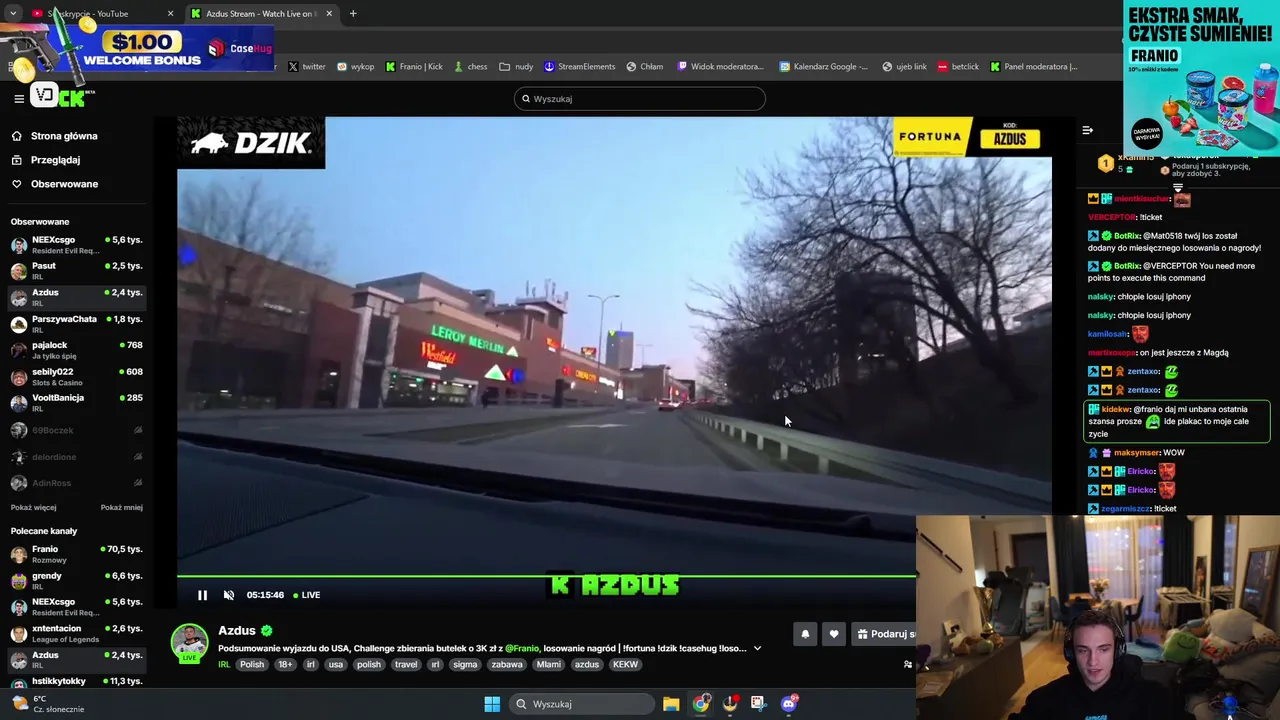Open Franio recommended channel
This screenshot has height=720, width=1280.
(77, 554)
